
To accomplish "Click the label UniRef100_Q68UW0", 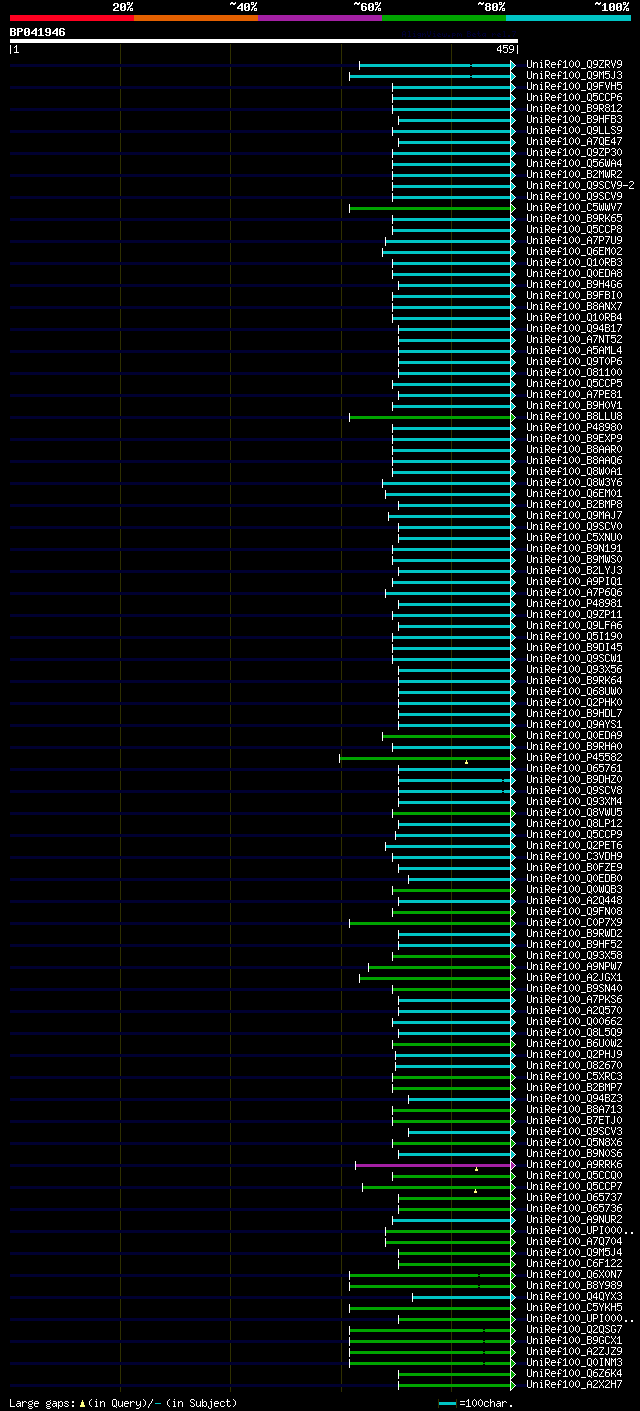I will 574,691.
